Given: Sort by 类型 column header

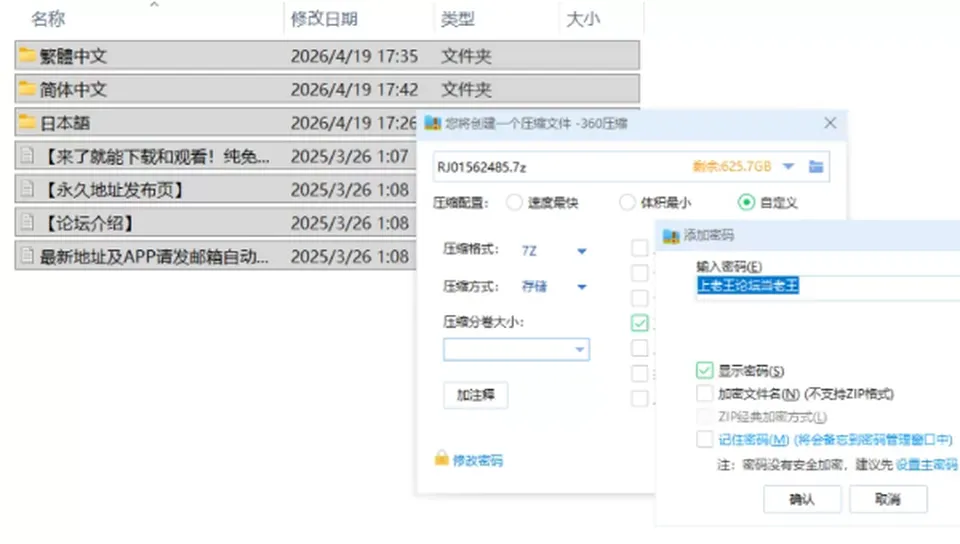Looking at the screenshot, I should point(457,19).
